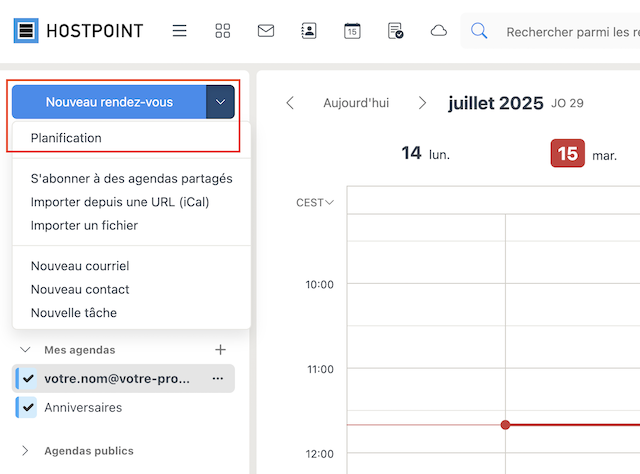
Task: Click the 'Mes agendas' label
Action: tap(80, 350)
